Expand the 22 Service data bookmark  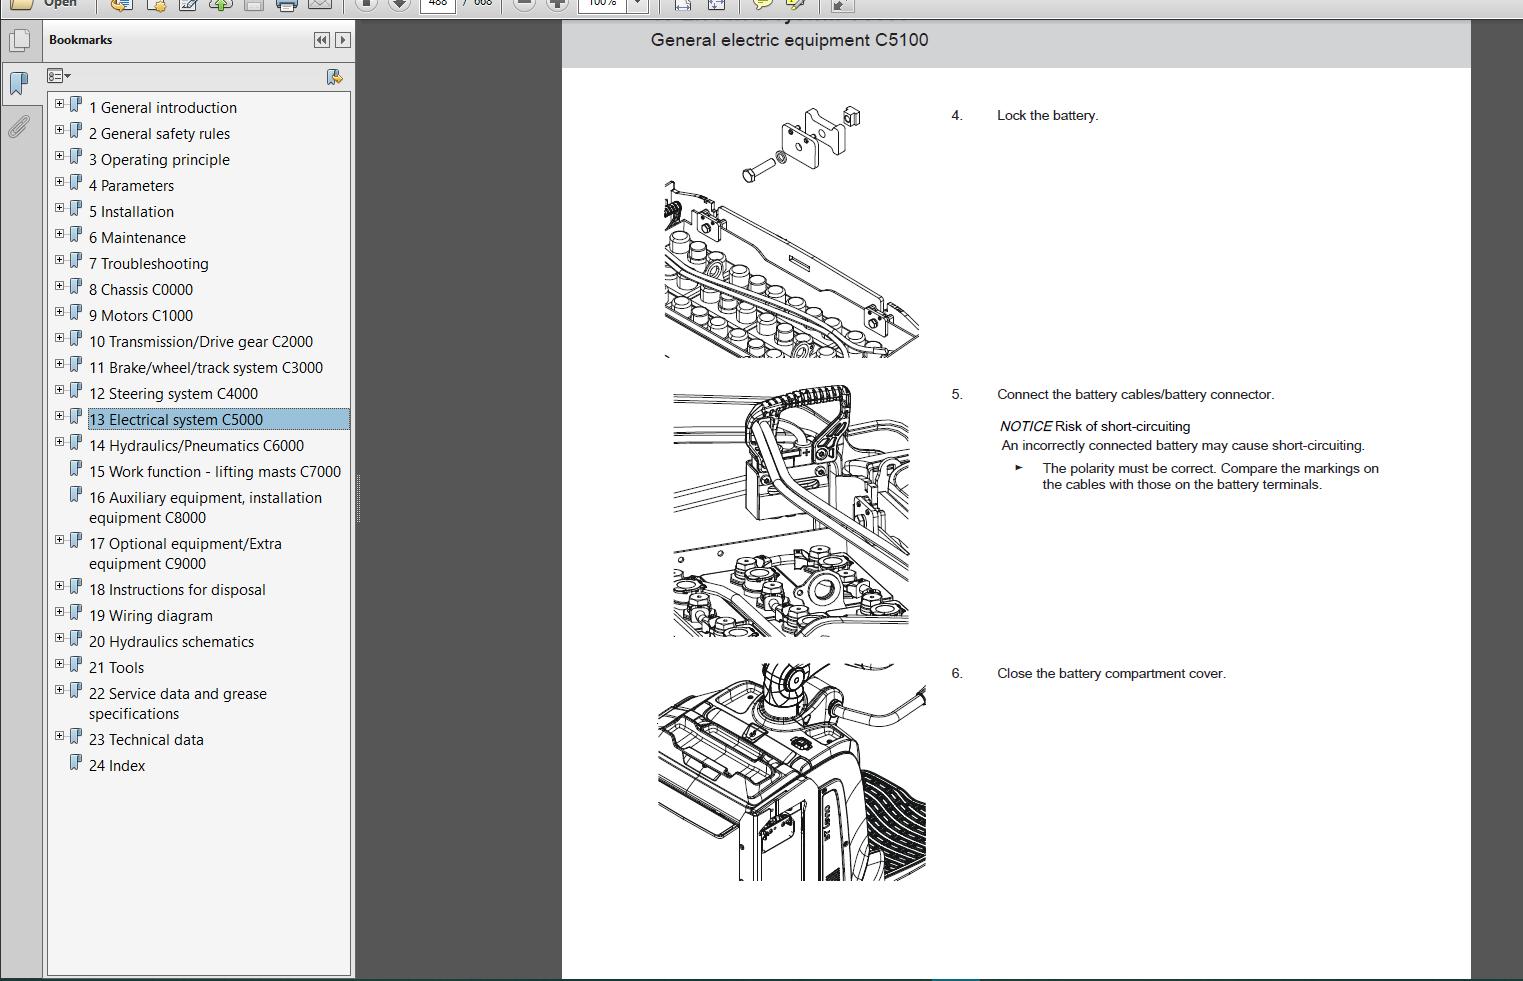click(x=59, y=690)
